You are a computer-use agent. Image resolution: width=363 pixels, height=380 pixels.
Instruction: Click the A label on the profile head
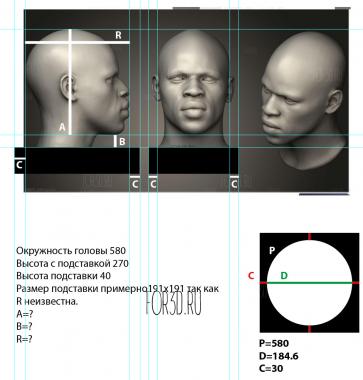click(x=62, y=127)
